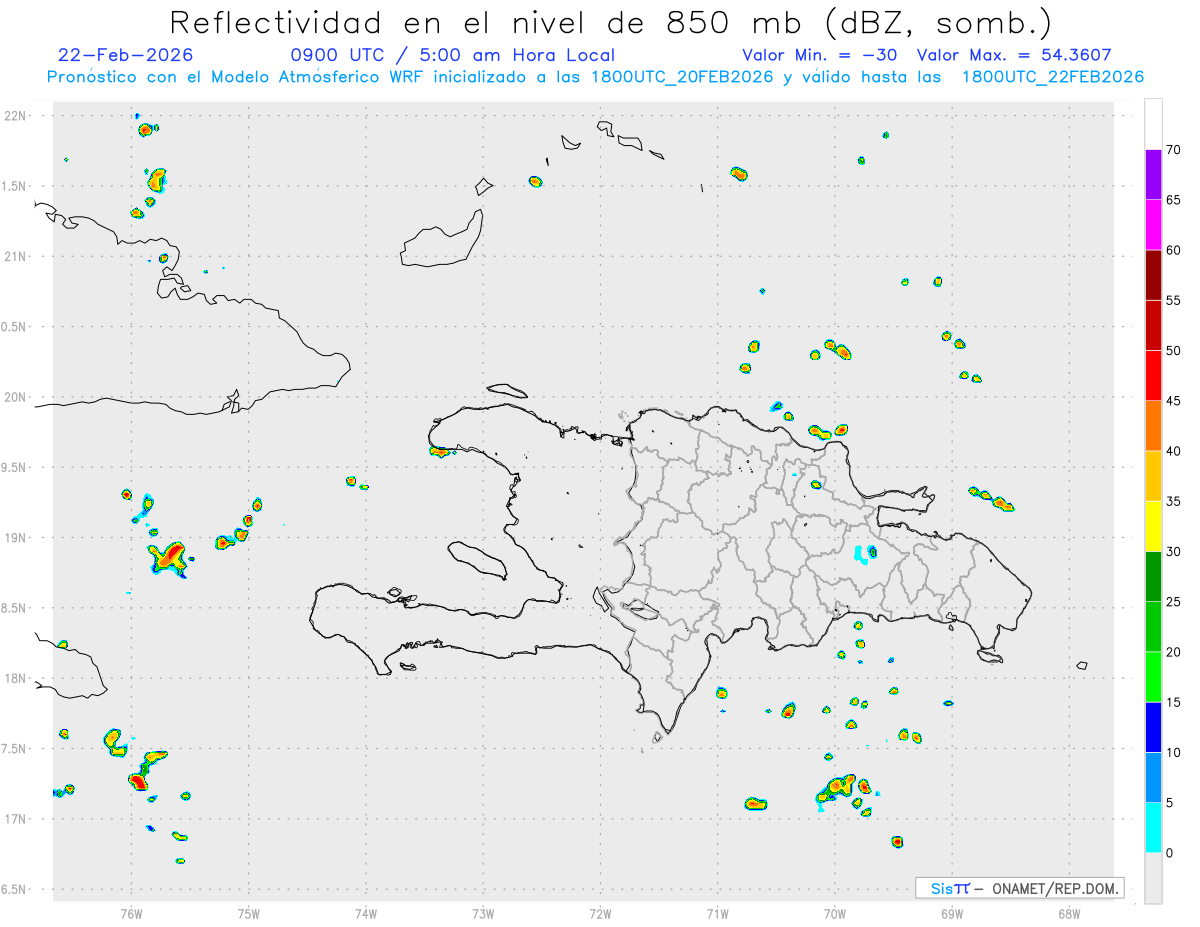Select the '72W' longitude label
This screenshot has width=1200, height=927.
600,913
